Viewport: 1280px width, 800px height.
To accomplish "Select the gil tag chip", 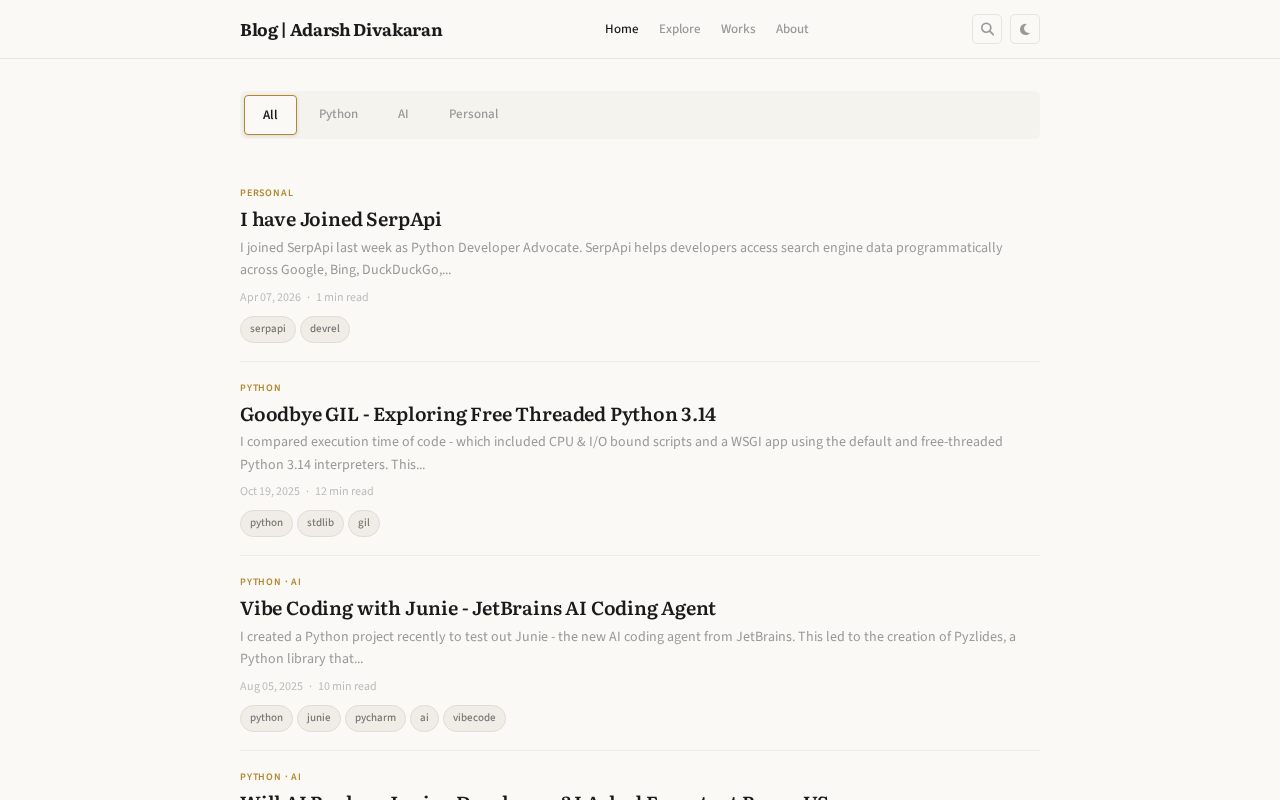I will 364,523.
